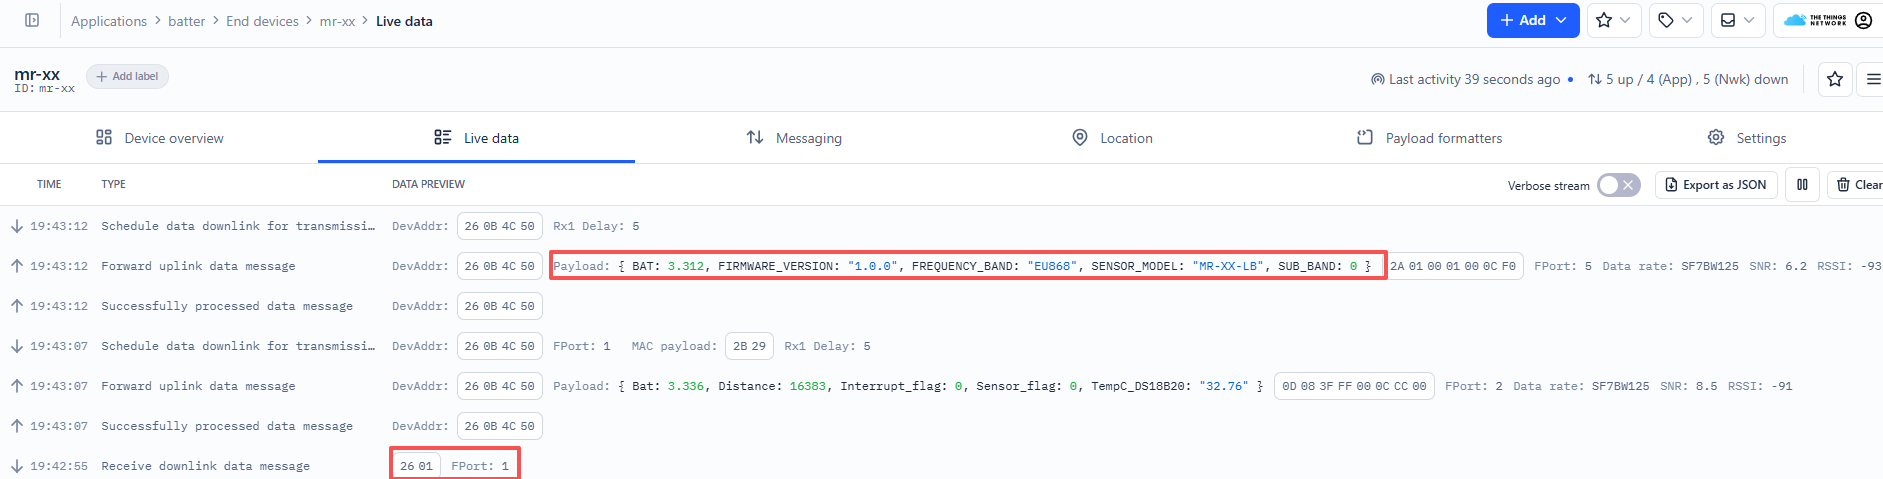1883x479 pixels.
Task: Open 19:43:12 Successfully processed data message
Action: click(941, 306)
